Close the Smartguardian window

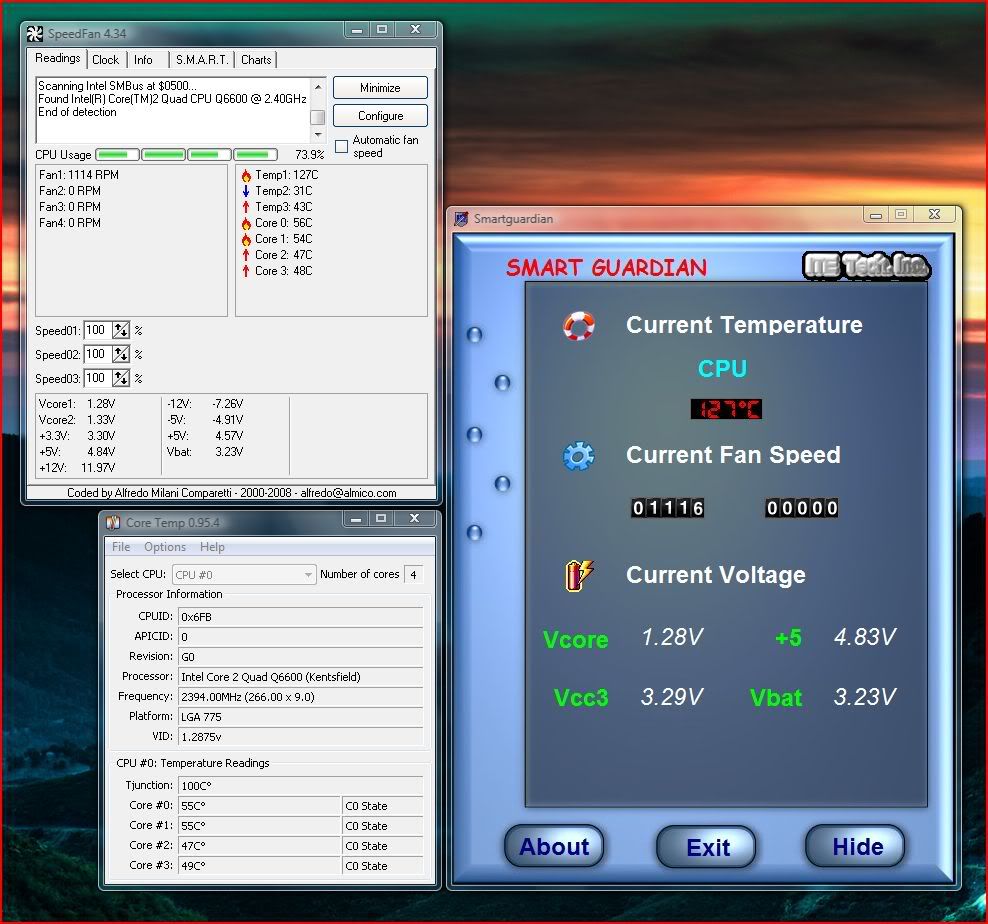[x=934, y=214]
